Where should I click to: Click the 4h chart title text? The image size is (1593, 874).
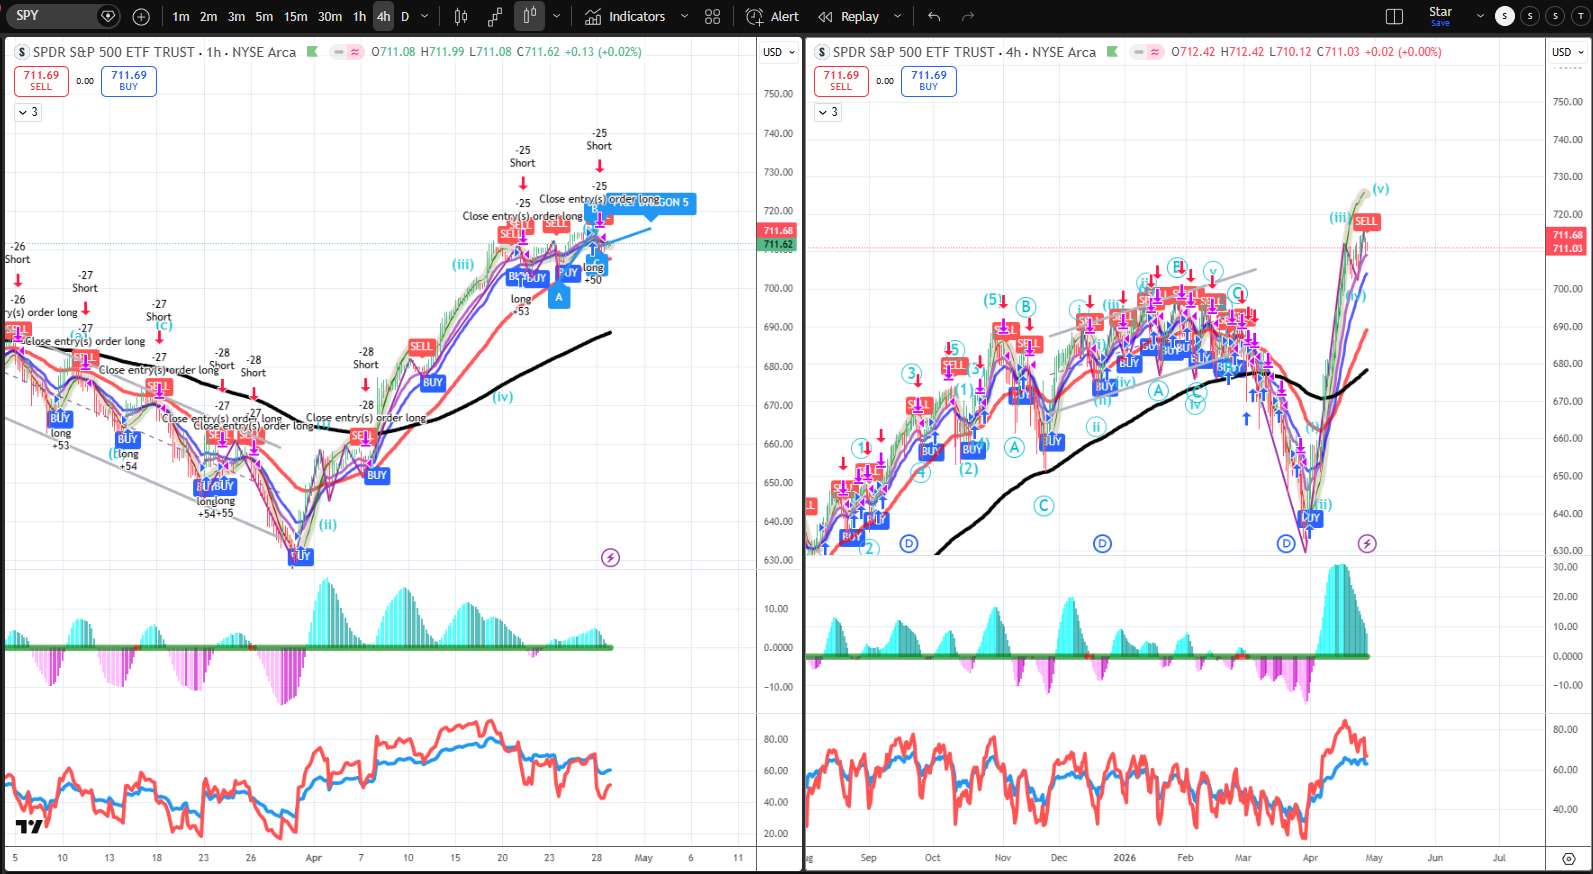click(x=964, y=52)
